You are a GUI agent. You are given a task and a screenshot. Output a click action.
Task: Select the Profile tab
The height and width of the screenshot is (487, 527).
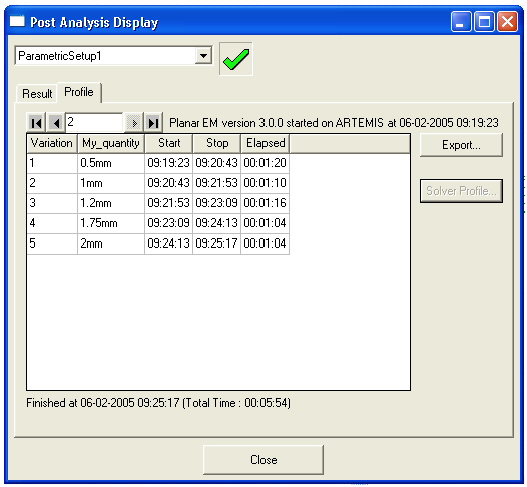coord(79,92)
